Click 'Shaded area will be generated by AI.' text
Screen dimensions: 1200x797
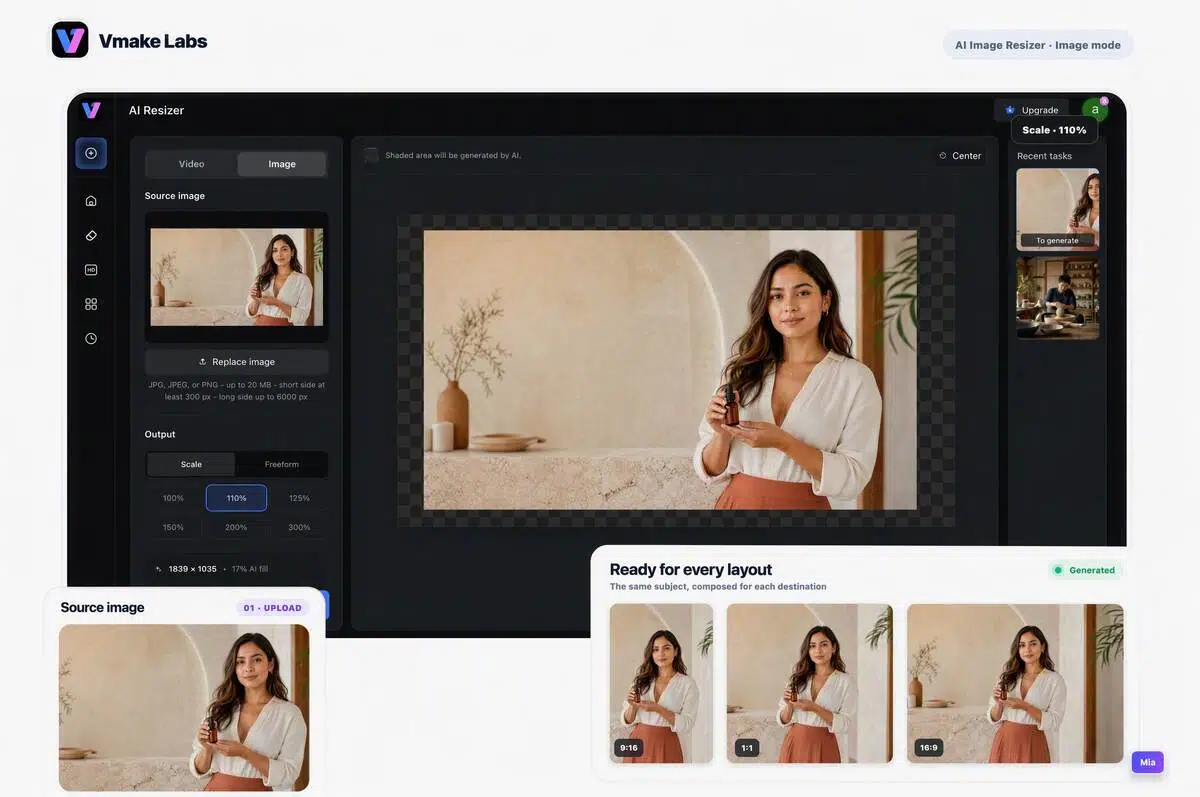tap(453, 156)
